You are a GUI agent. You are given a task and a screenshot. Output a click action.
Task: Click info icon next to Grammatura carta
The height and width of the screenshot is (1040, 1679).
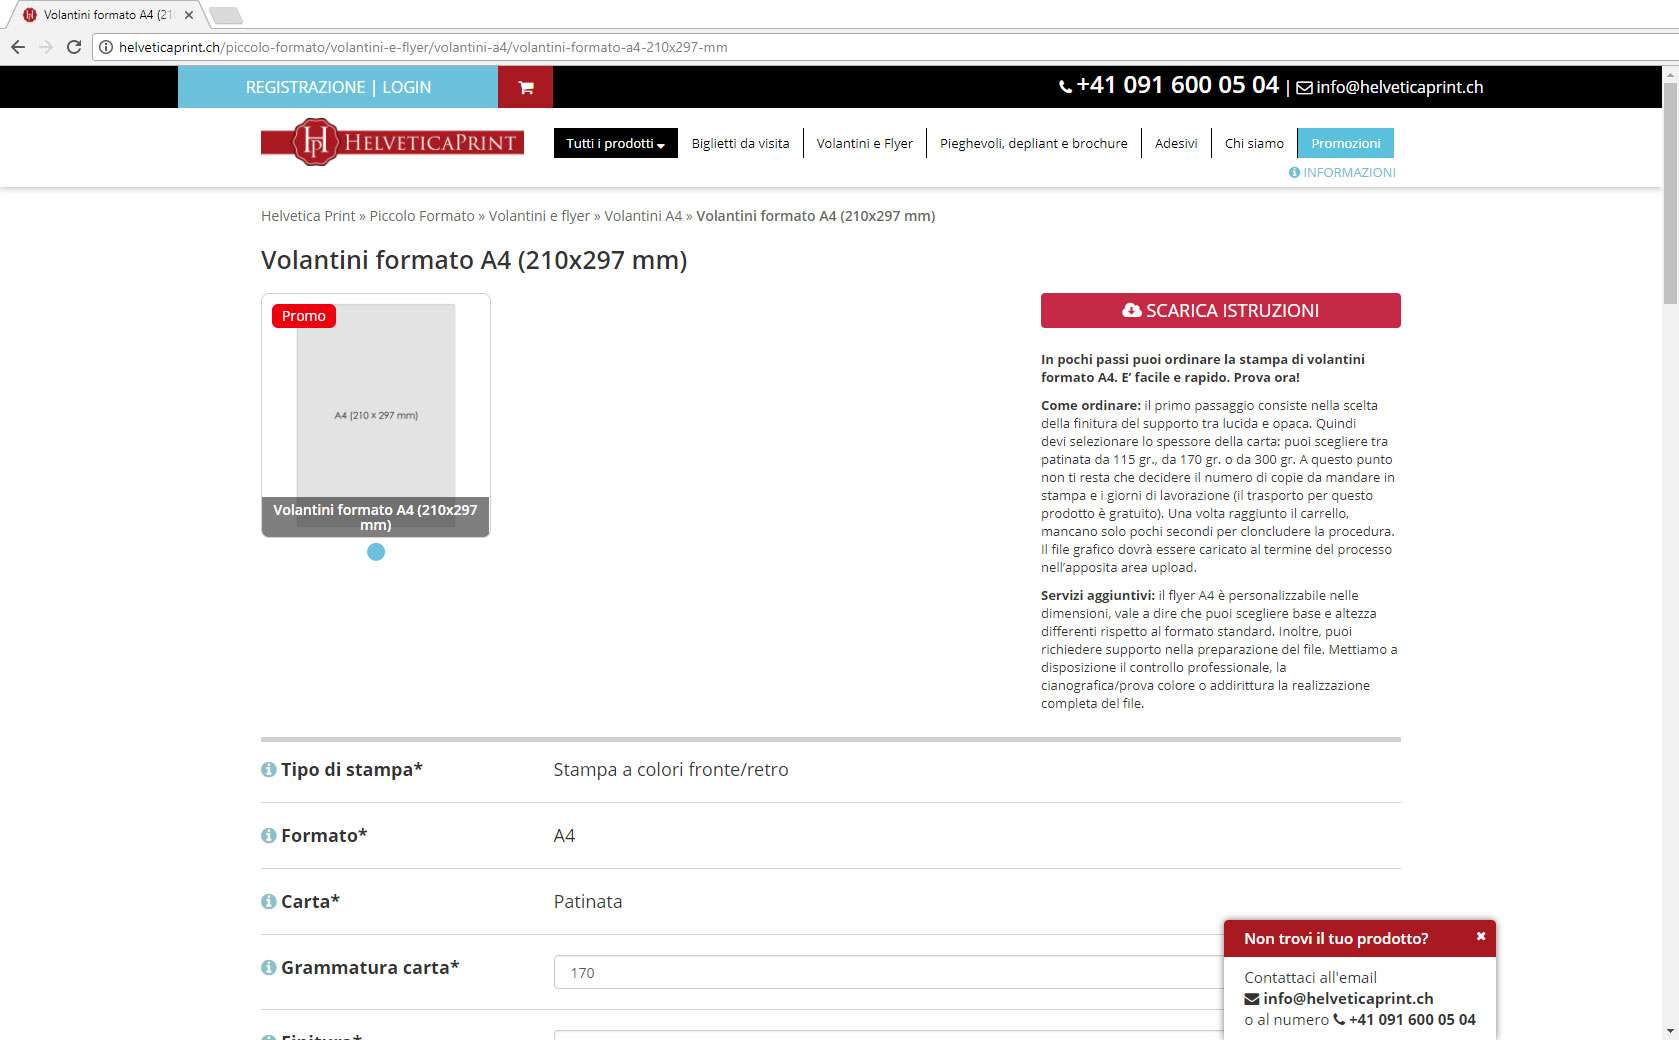click(x=268, y=968)
